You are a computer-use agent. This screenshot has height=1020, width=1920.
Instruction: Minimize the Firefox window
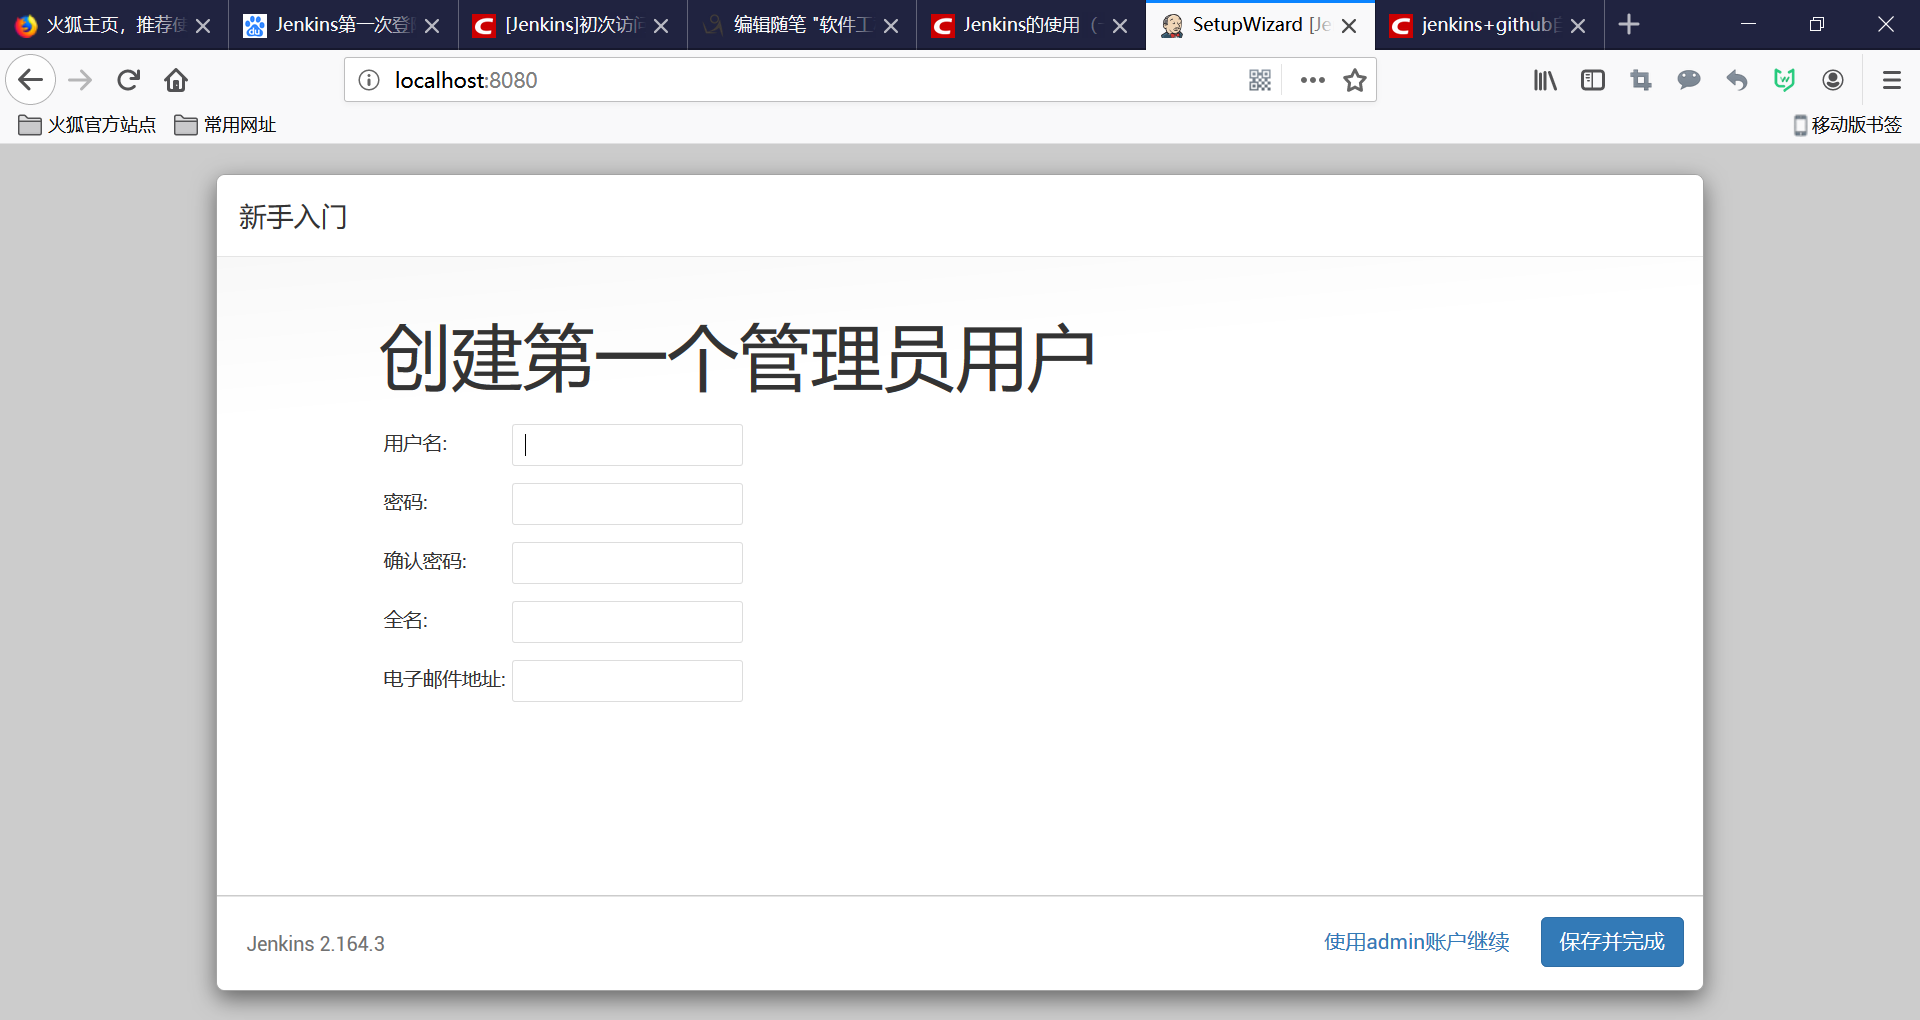(1748, 24)
